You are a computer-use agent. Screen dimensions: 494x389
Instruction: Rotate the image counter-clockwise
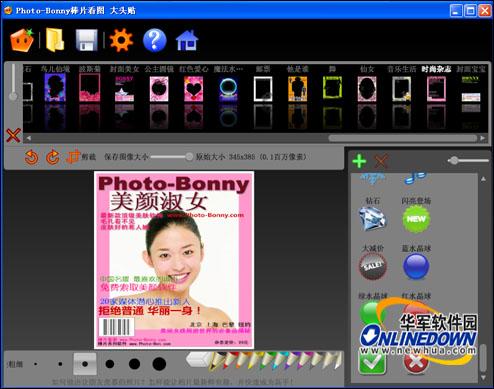pos(31,157)
